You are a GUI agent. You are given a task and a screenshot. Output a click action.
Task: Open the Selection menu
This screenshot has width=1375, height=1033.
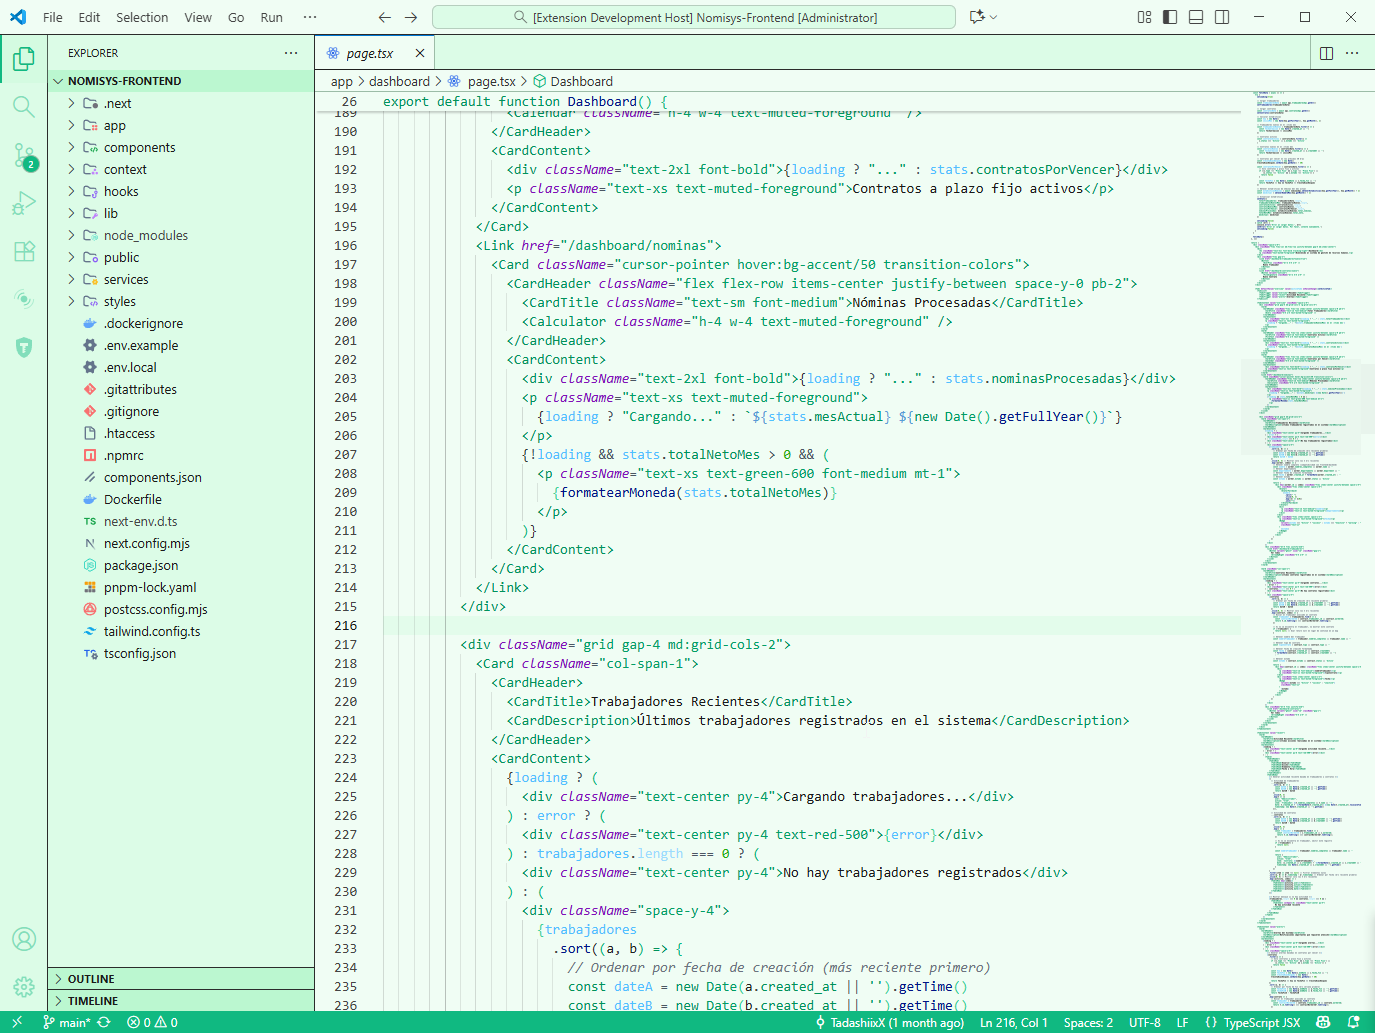point(142,17)
